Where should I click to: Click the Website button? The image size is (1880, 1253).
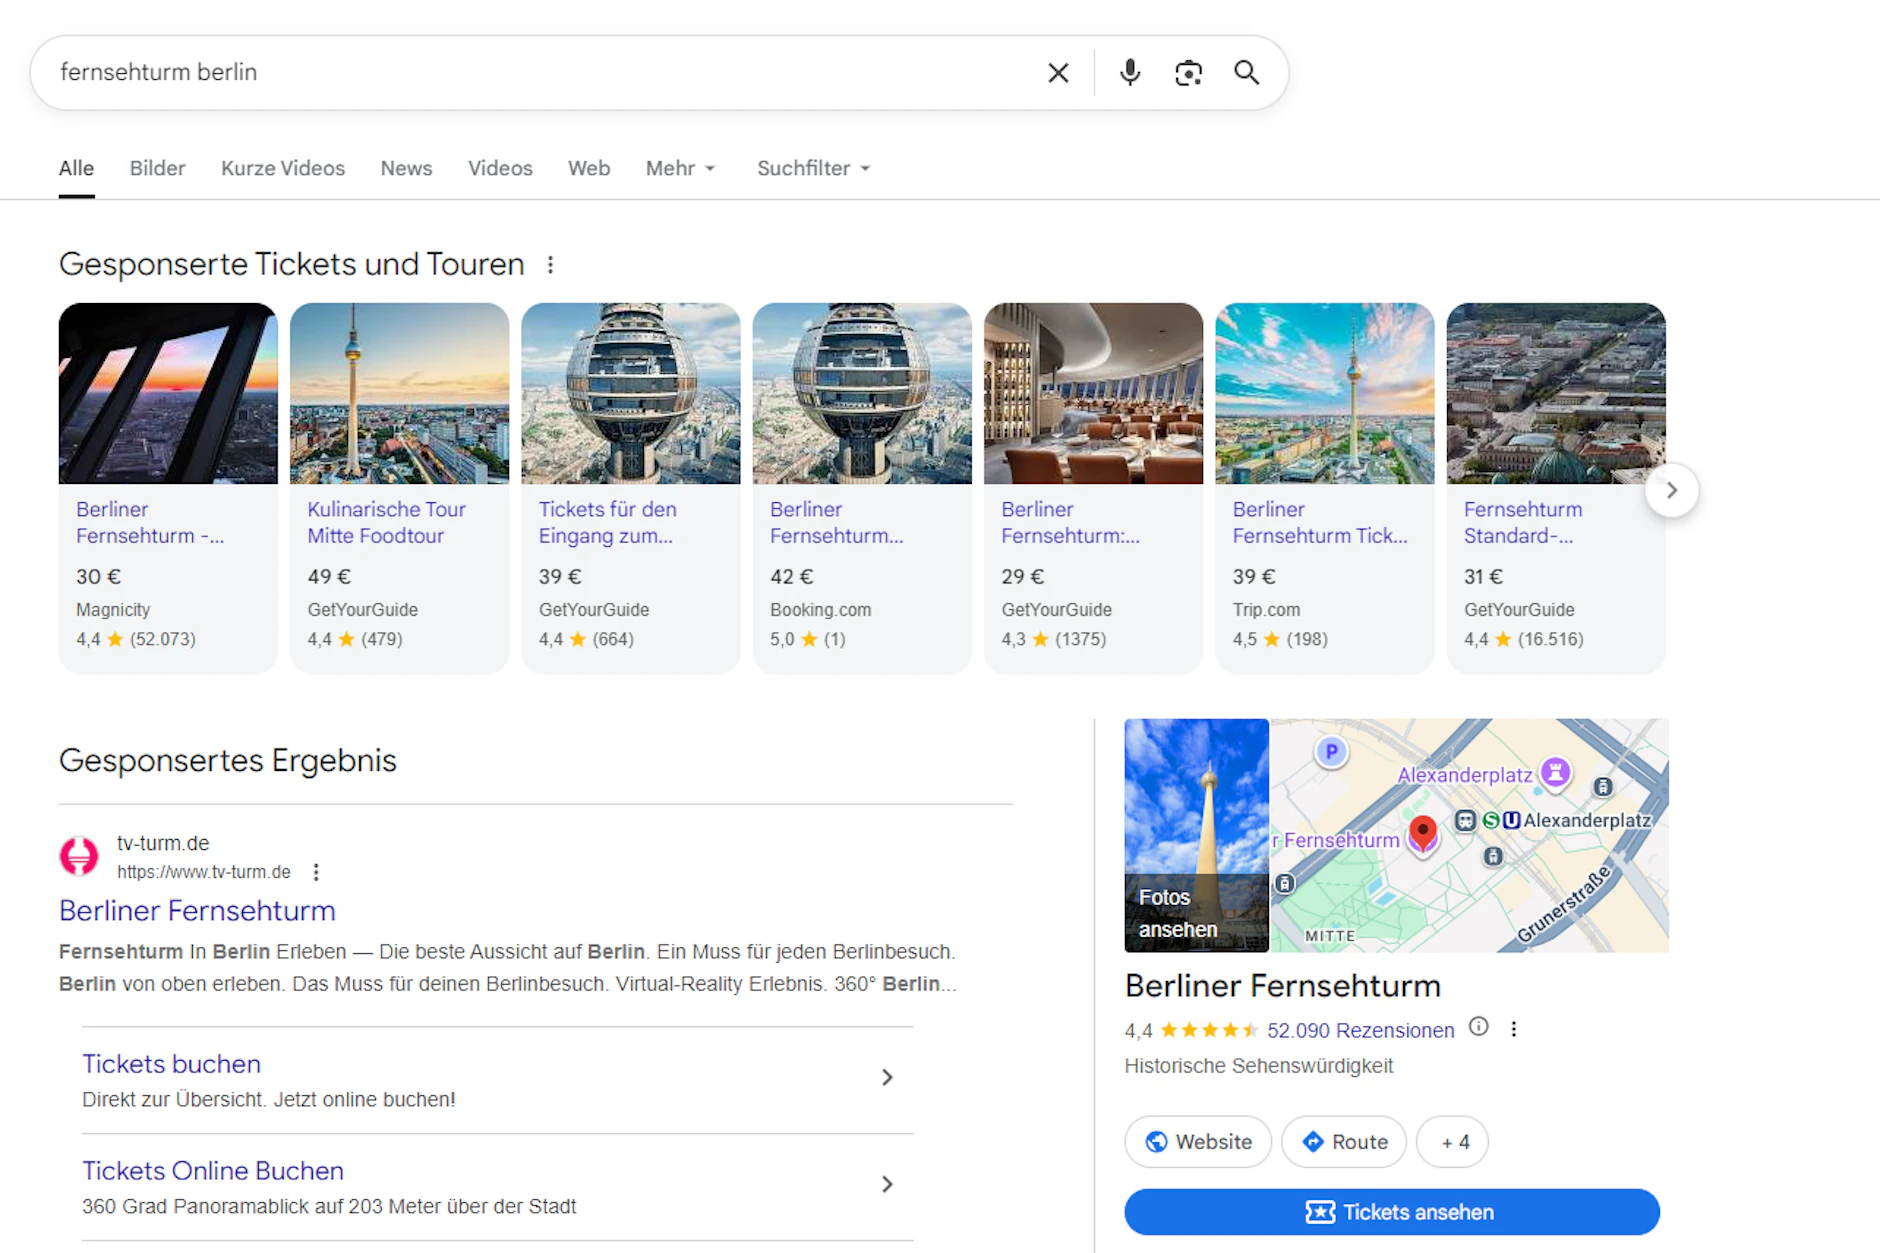(1198, 1142)
